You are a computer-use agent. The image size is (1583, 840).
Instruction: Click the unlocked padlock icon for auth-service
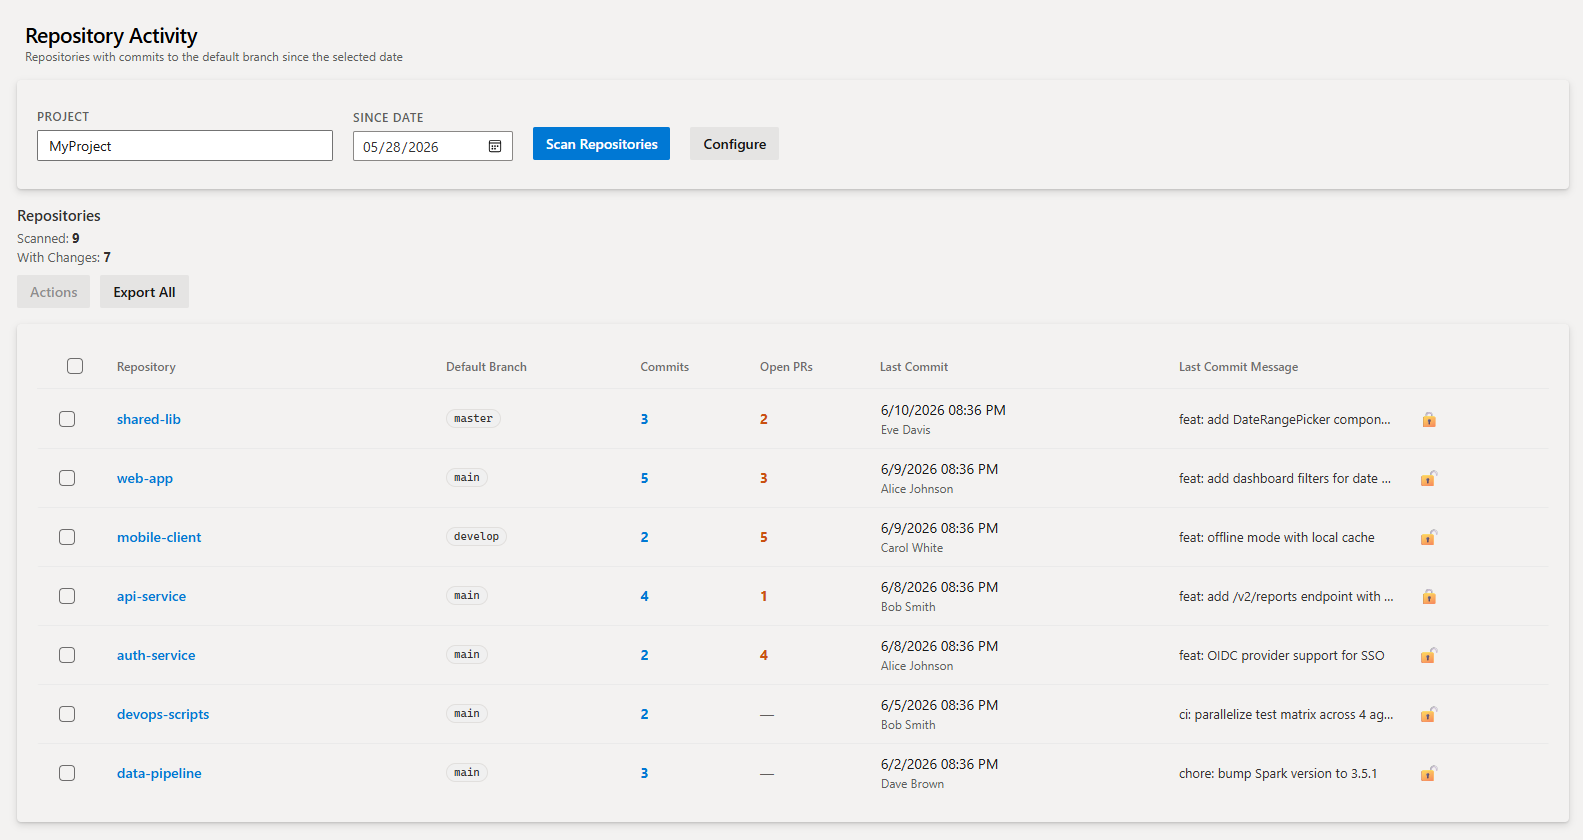tap(1429, 655)
